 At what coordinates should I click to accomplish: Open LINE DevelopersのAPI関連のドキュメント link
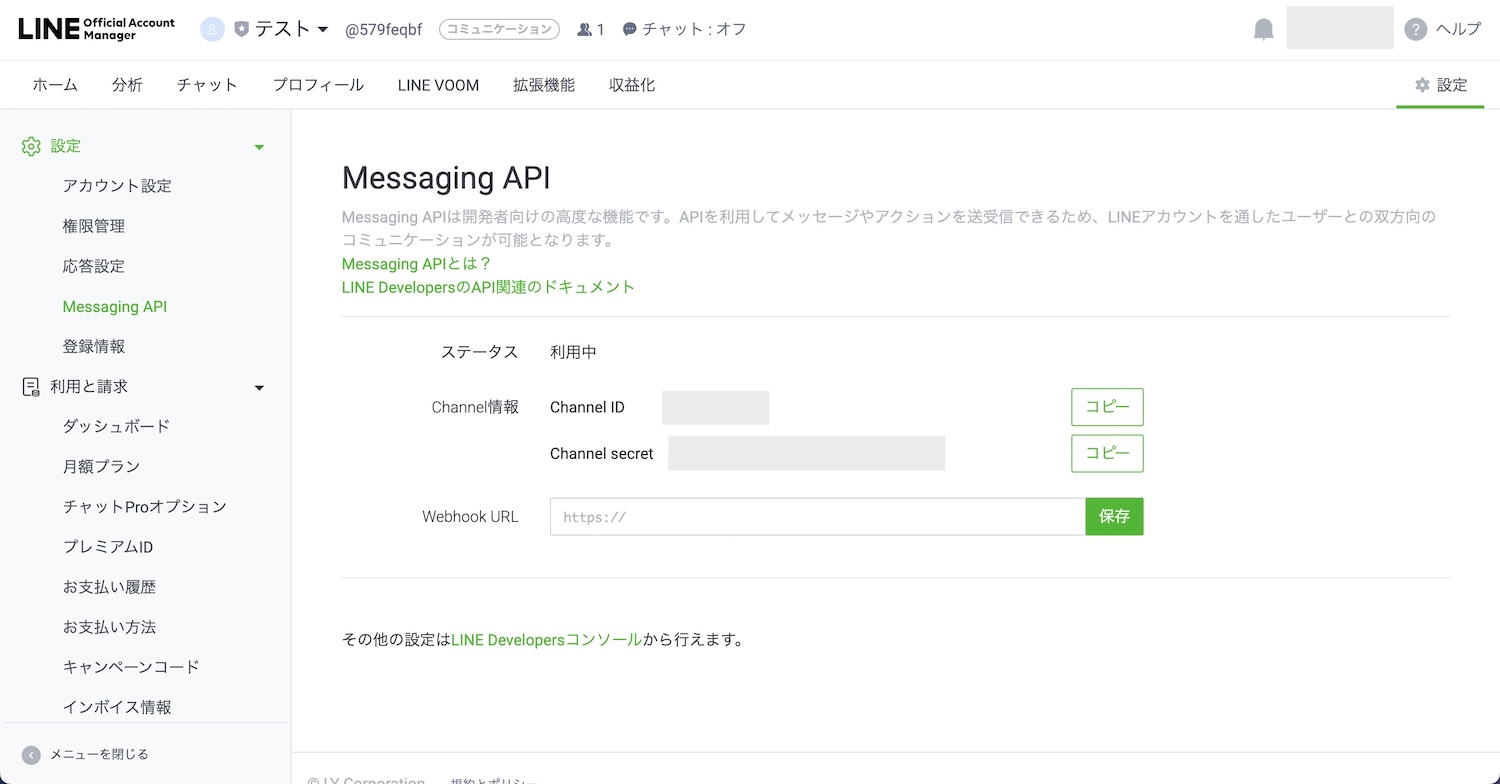(x=488, y=287)
